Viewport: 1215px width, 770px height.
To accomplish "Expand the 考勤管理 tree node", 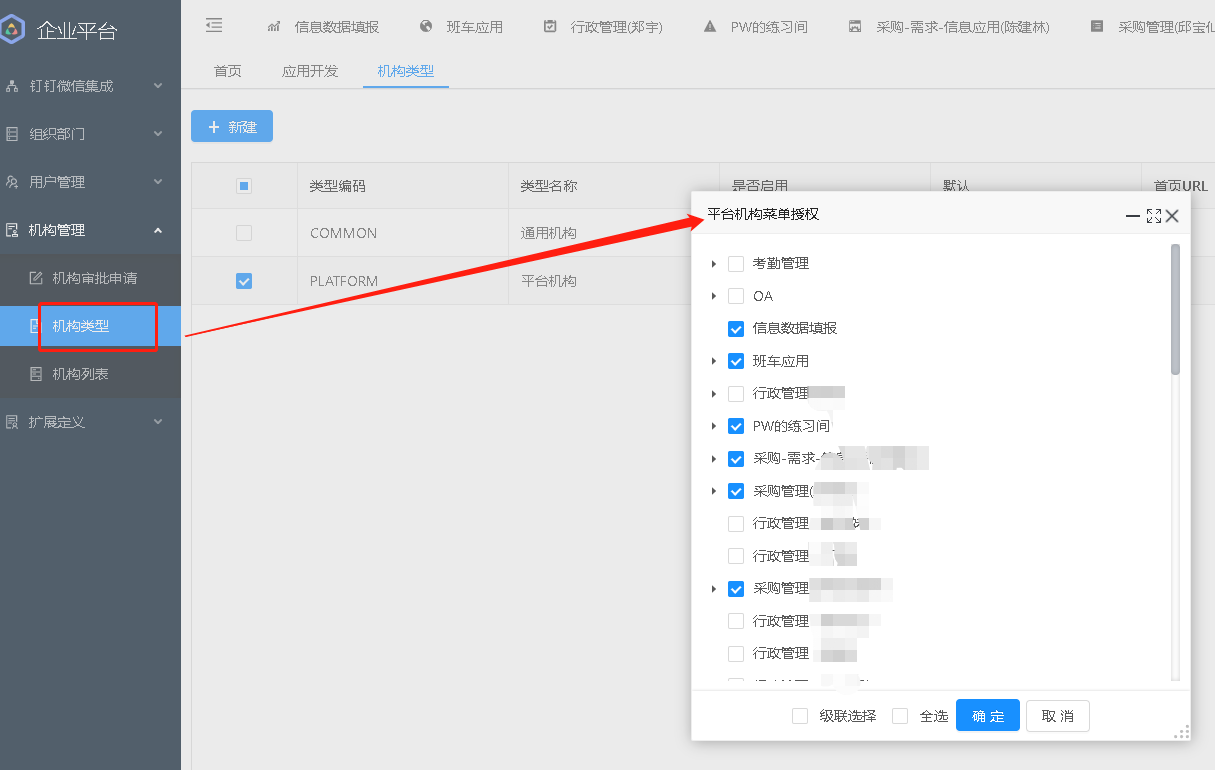I will 713,263.
